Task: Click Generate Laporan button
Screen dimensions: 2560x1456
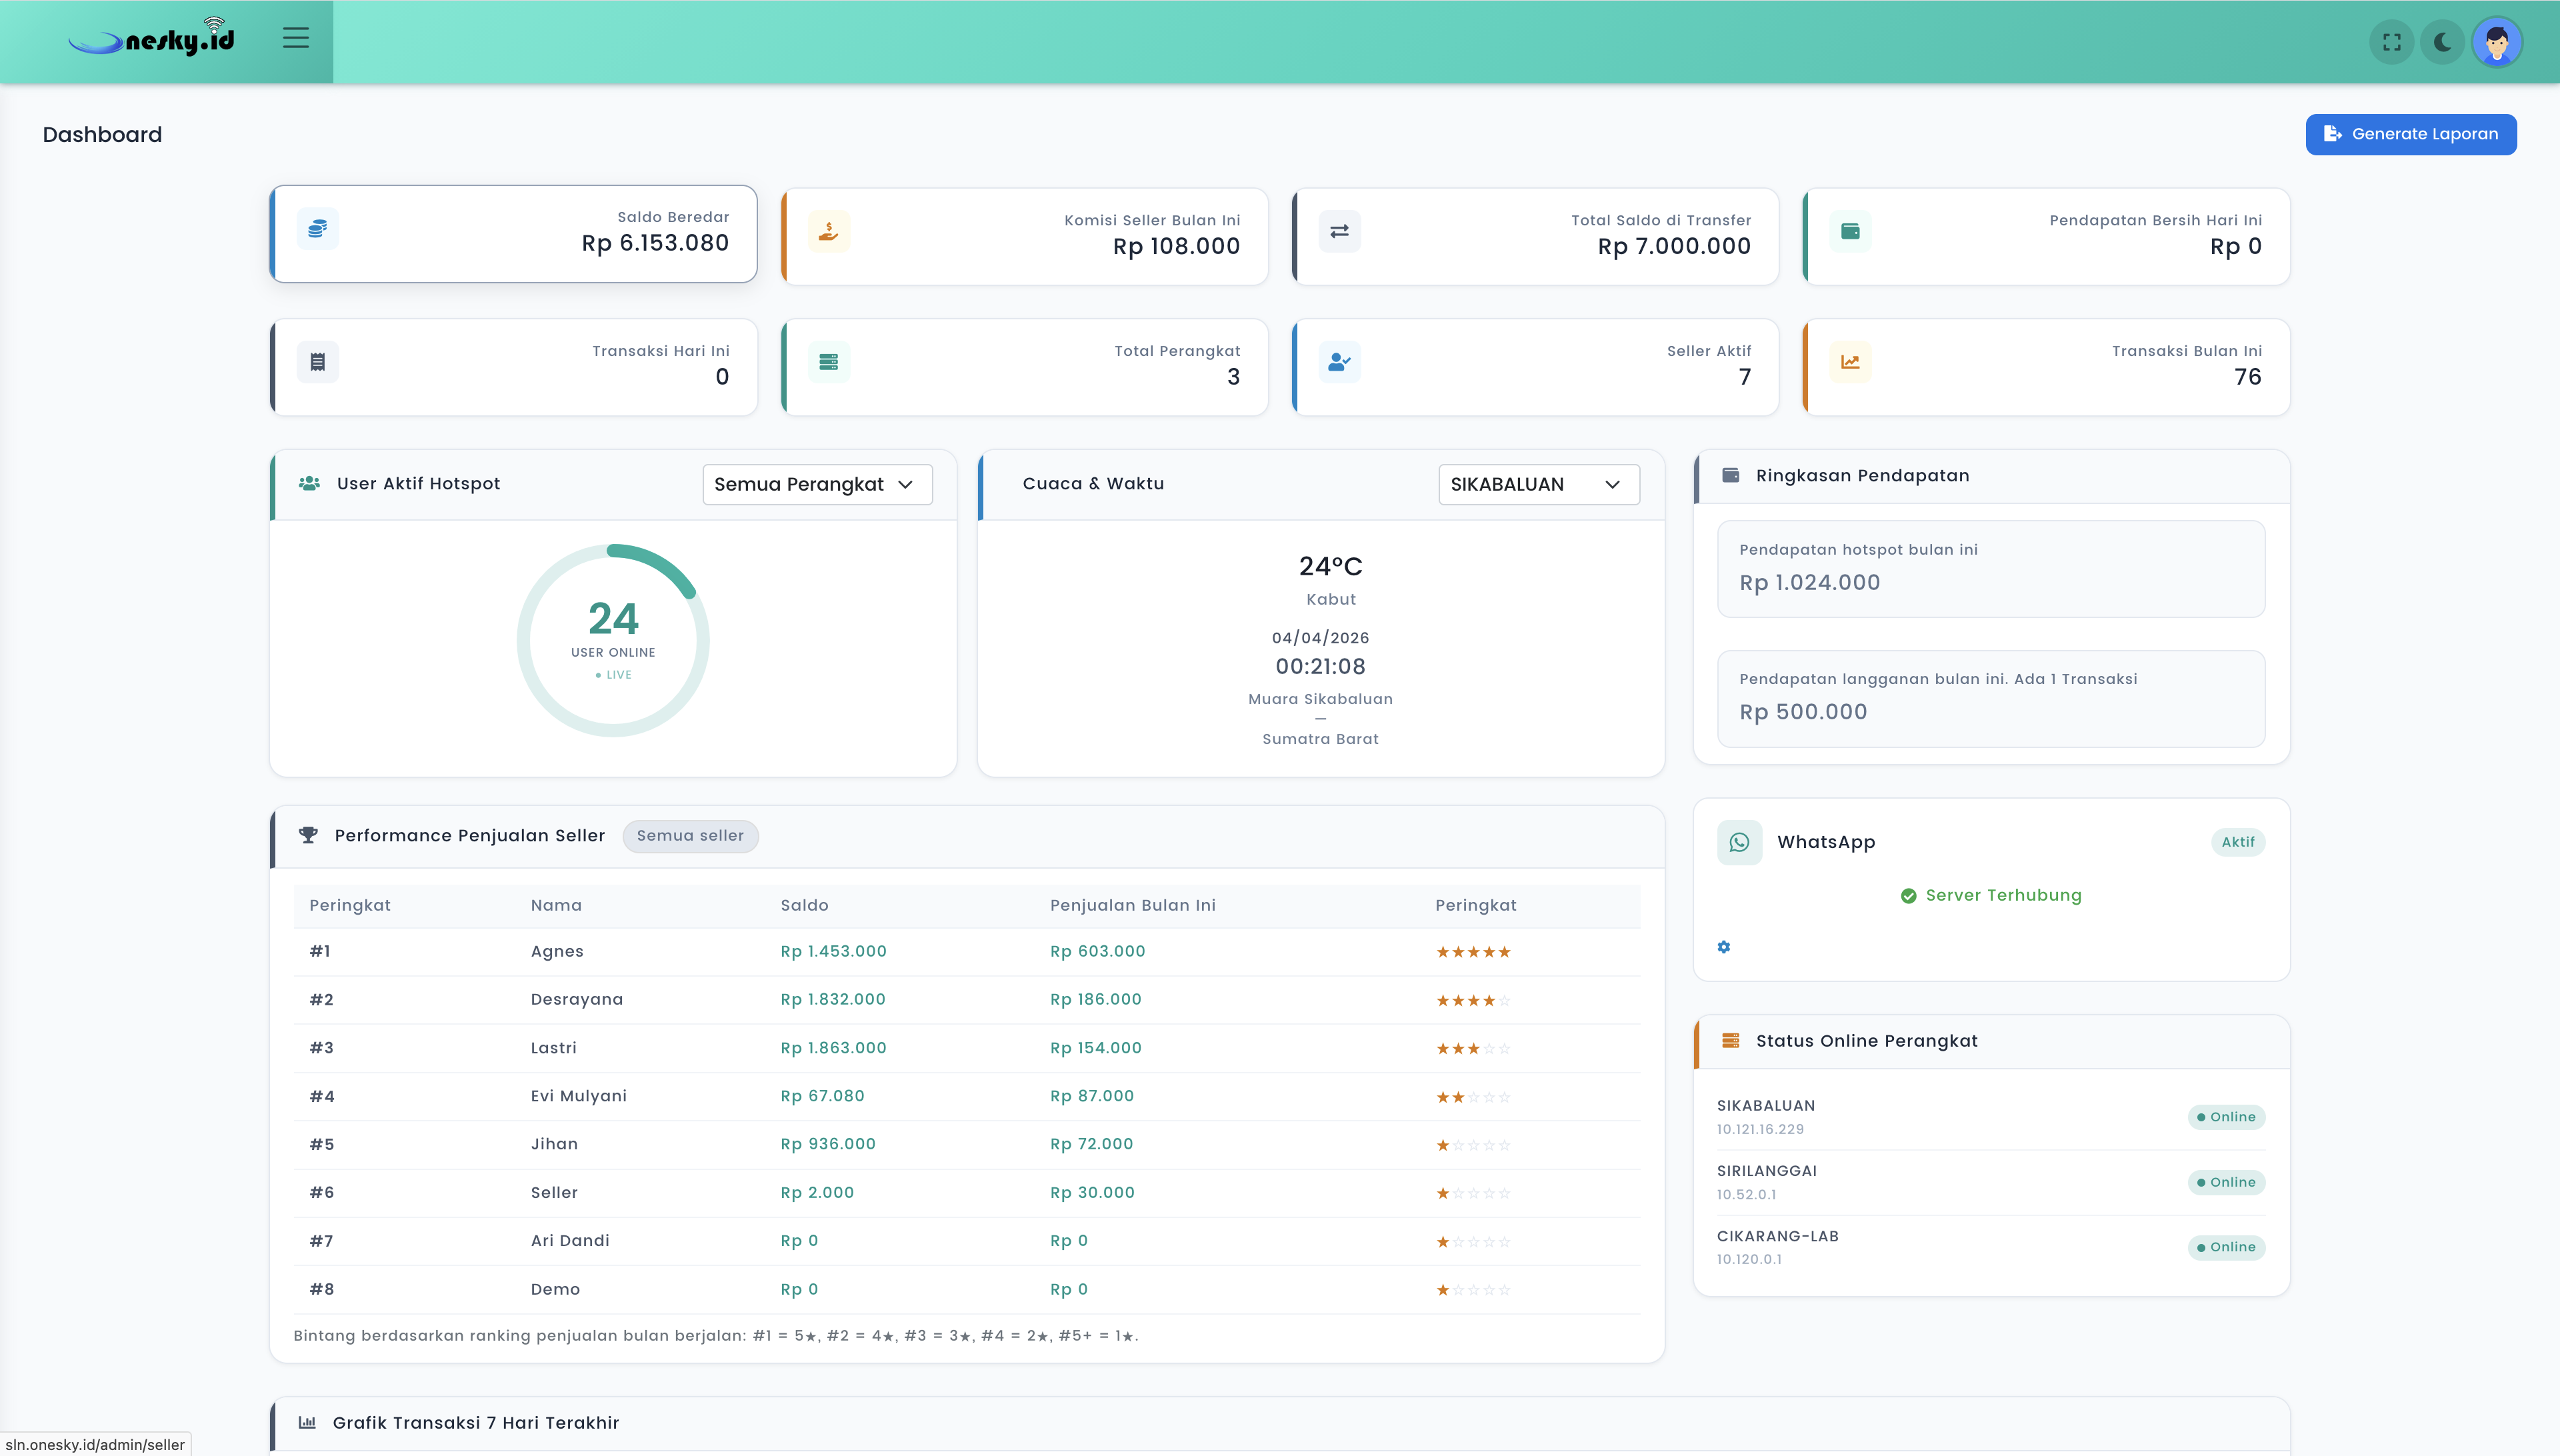Action: (2410, 134)
